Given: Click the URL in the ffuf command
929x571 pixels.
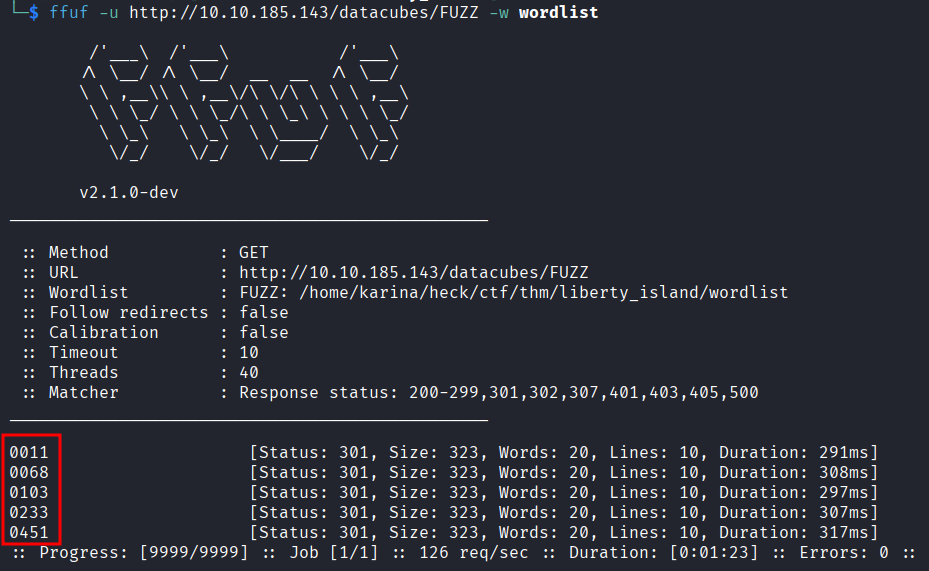Looking at the screenshot, I should pos(303,12).
